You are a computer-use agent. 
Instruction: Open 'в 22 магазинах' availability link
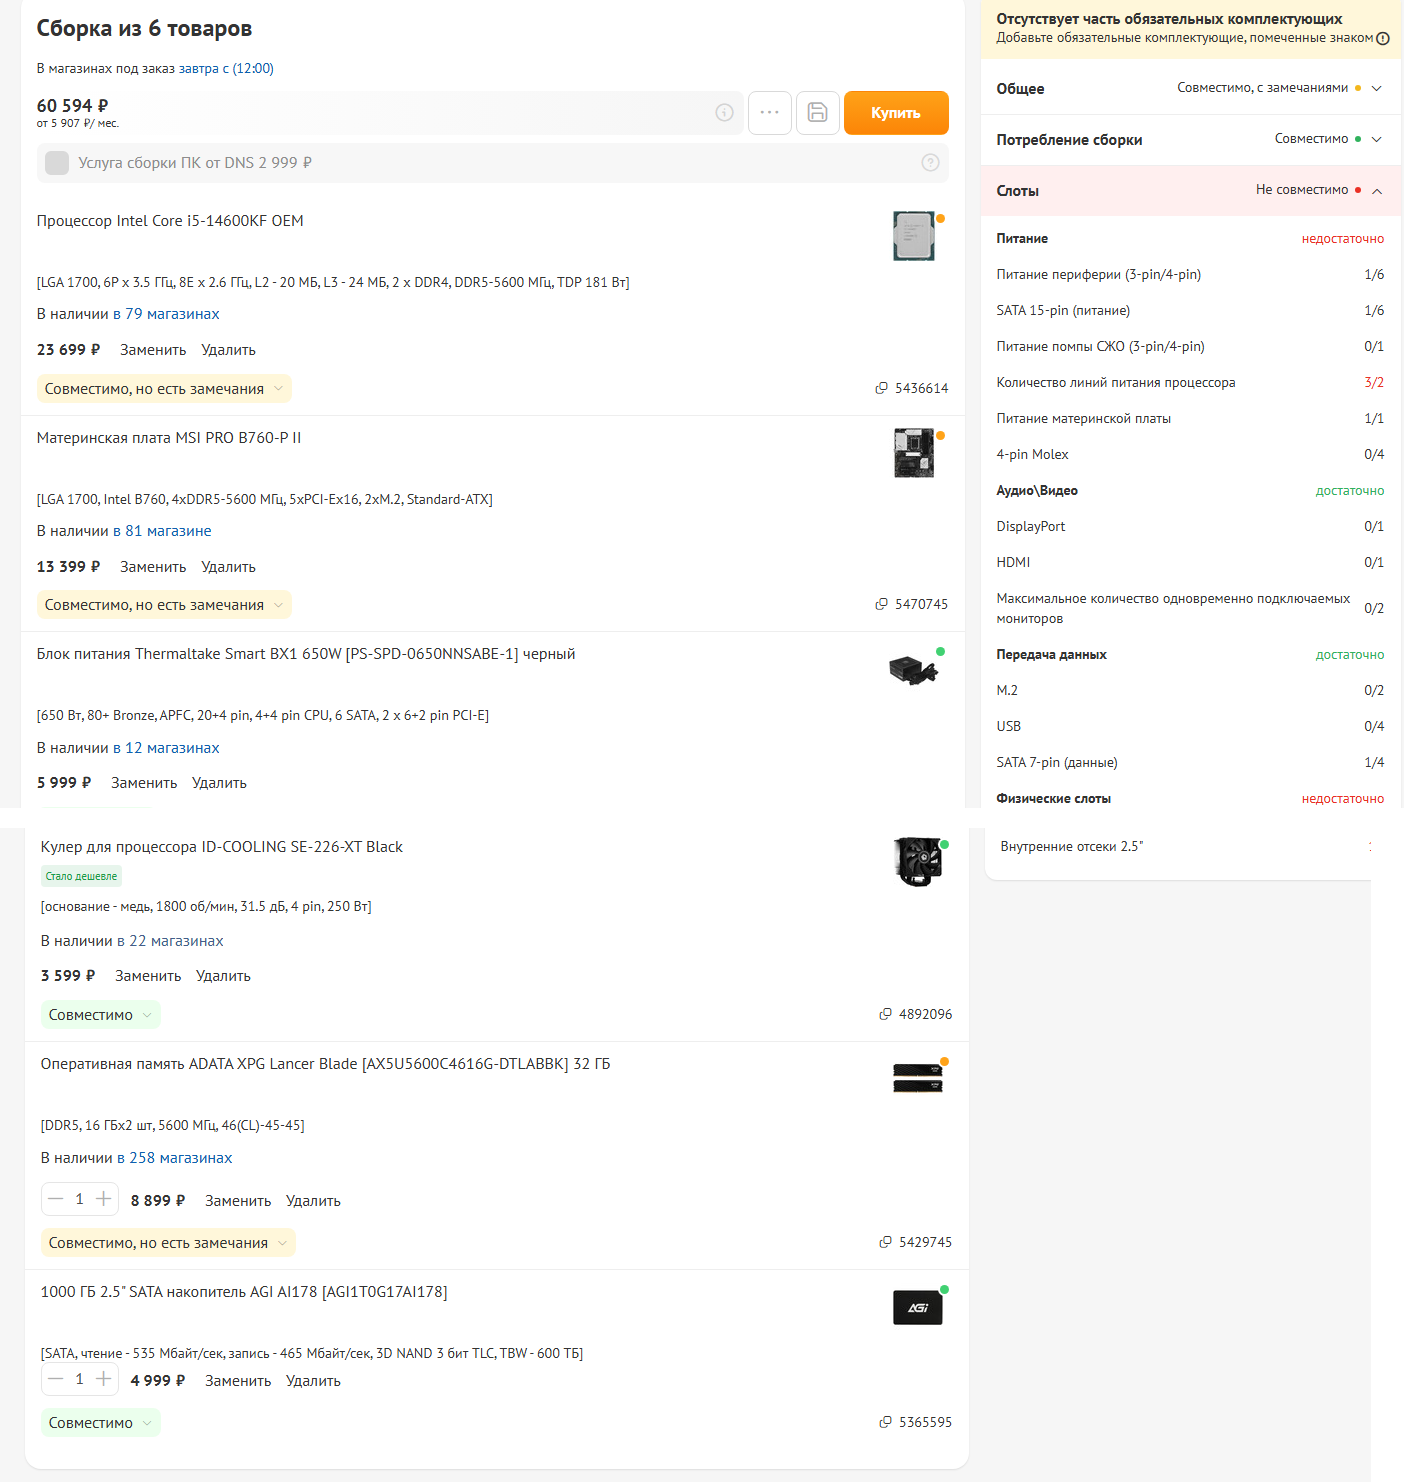pos(170,941)
